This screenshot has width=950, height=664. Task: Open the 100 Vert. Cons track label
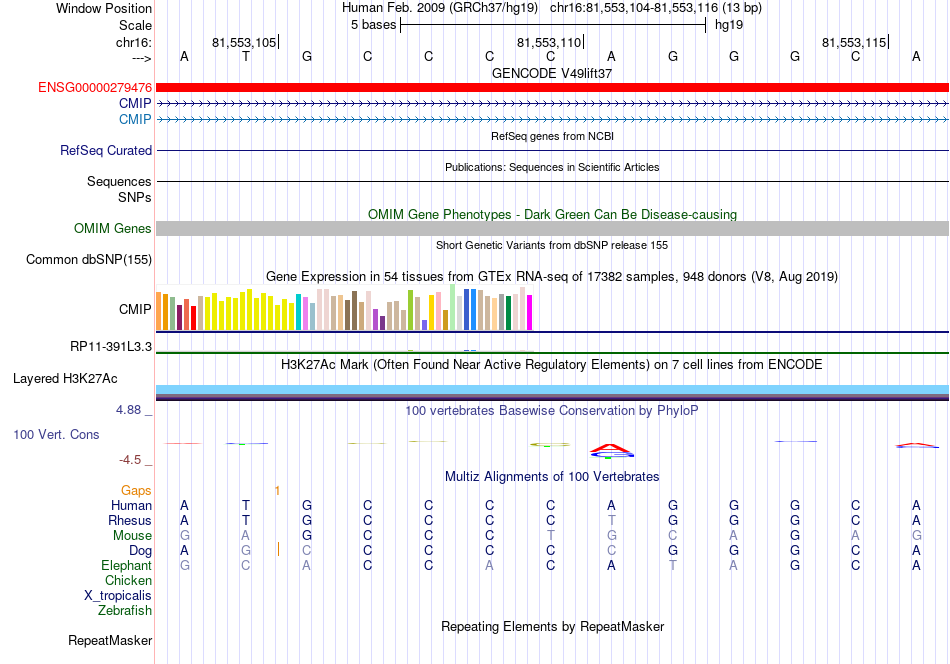click(x=56, y=434)
